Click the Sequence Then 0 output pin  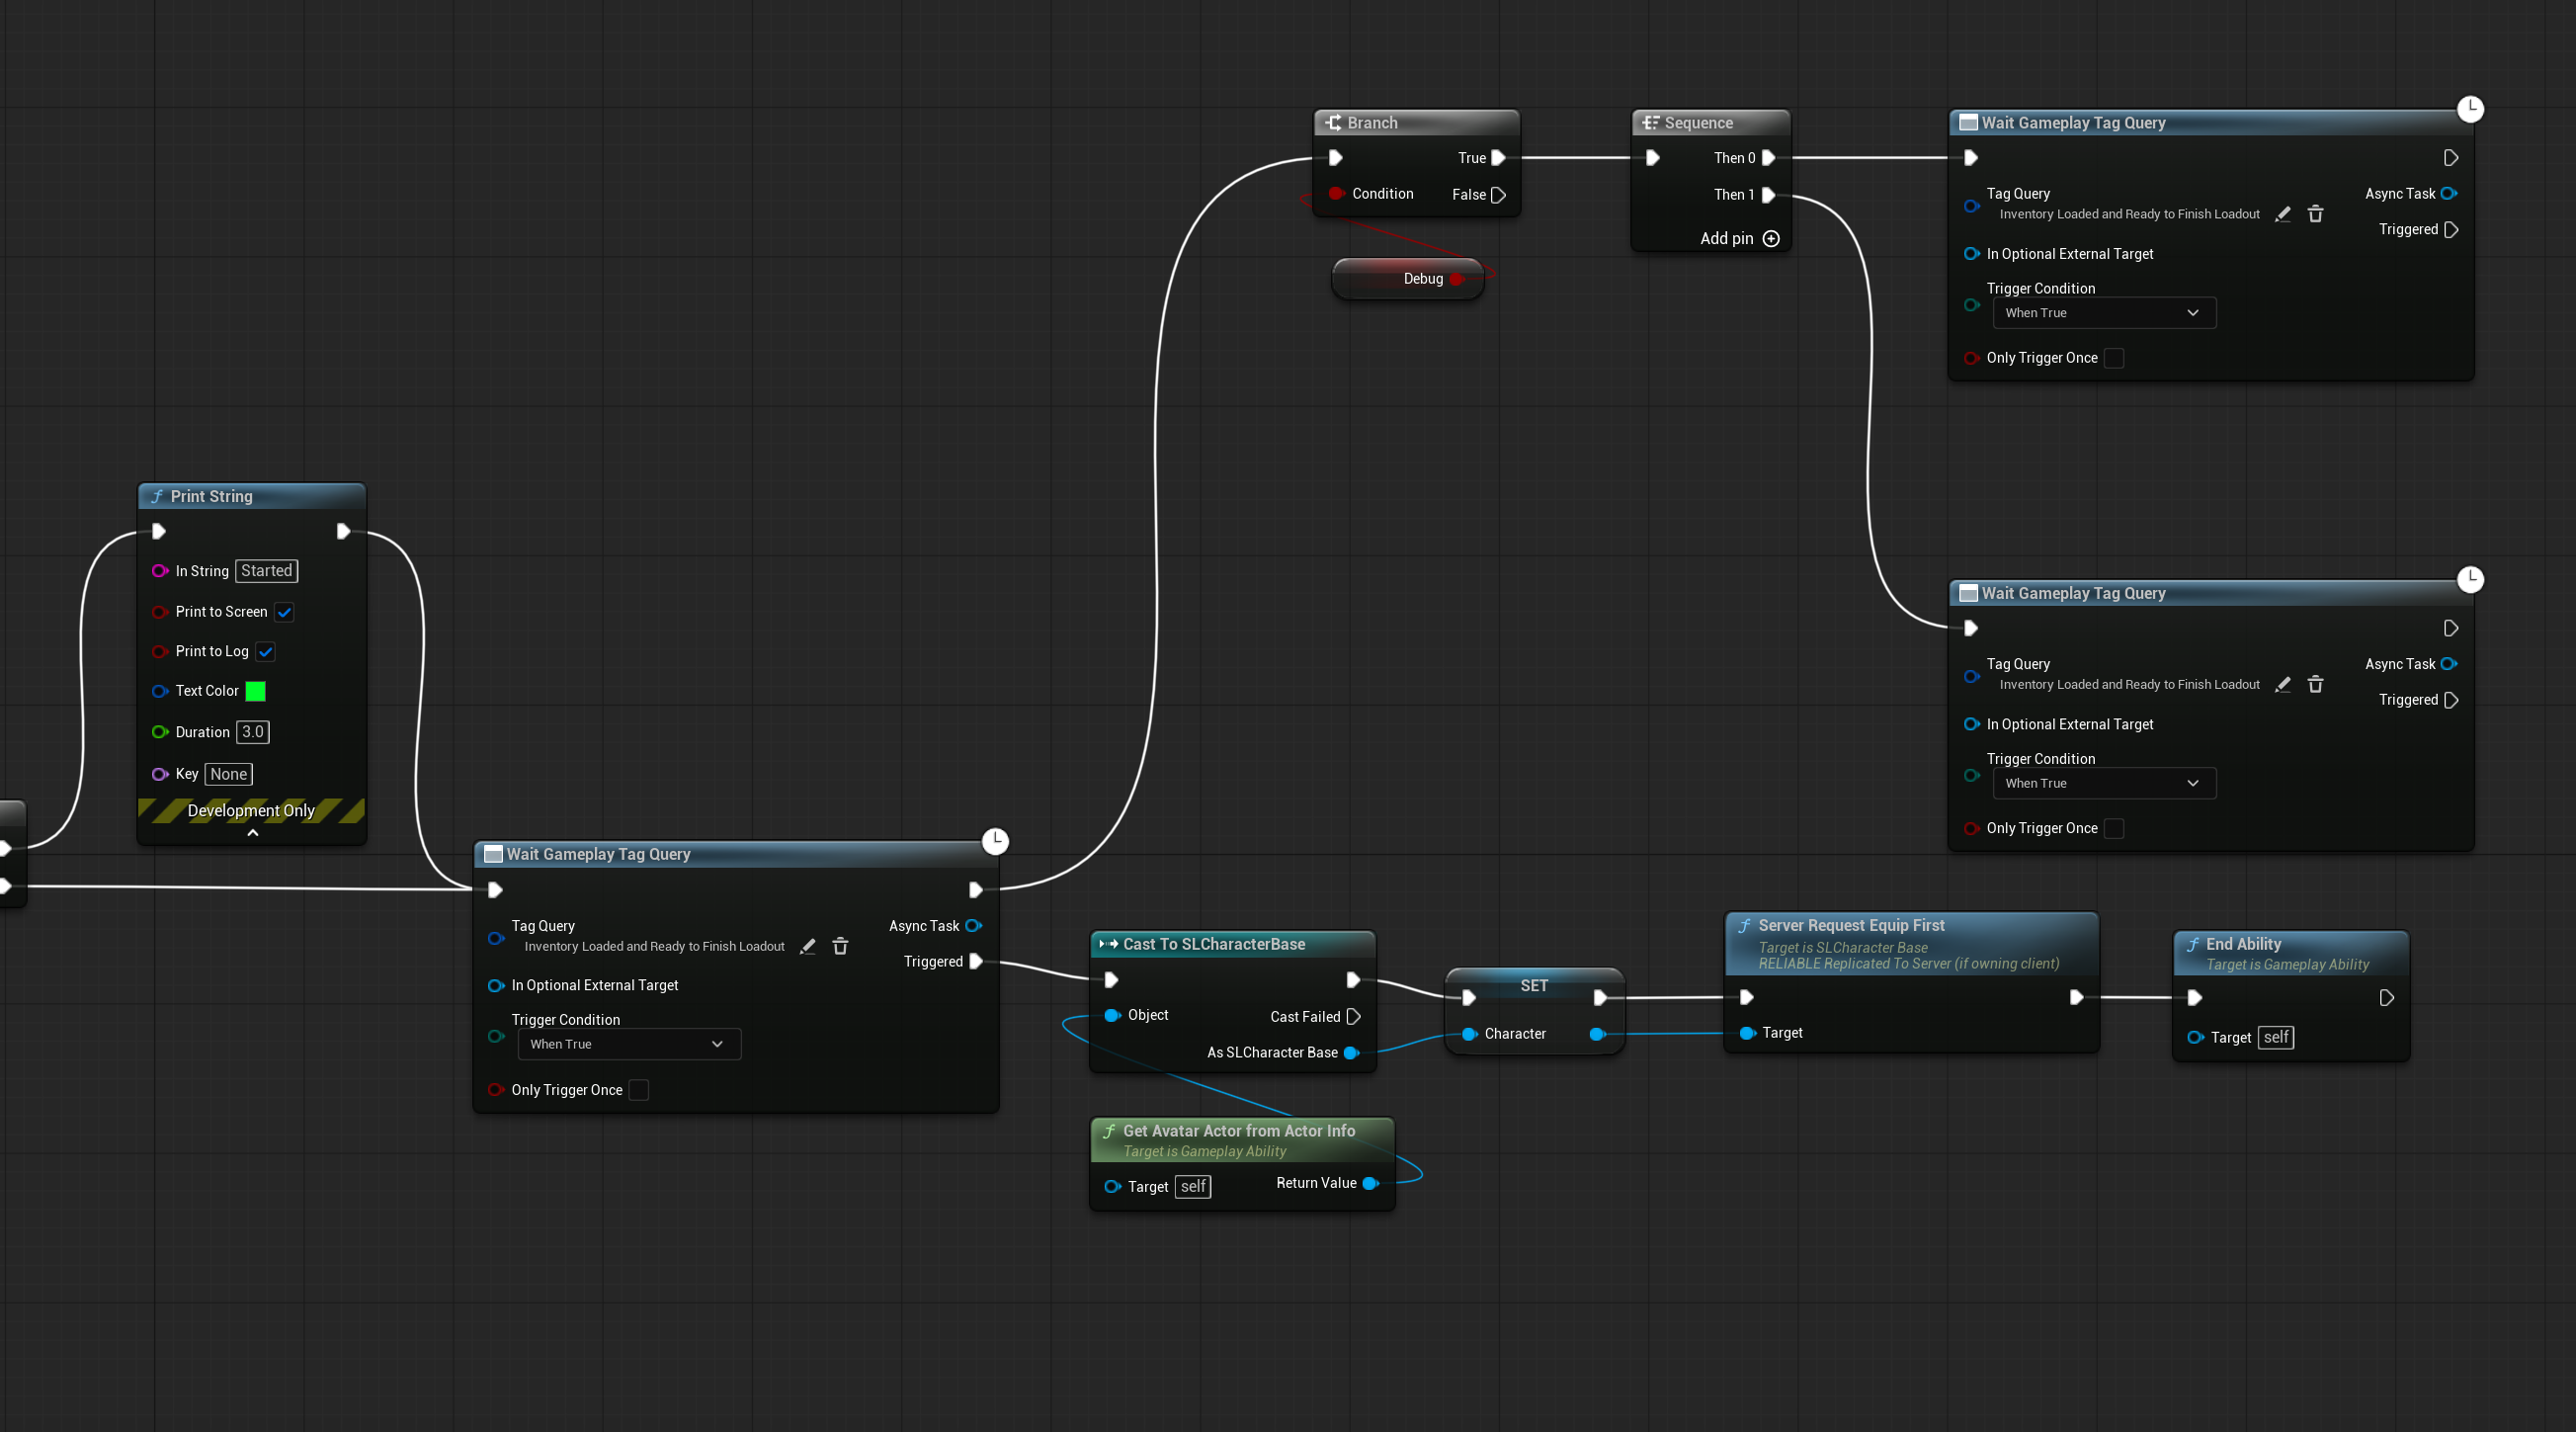pos(1768,158)
